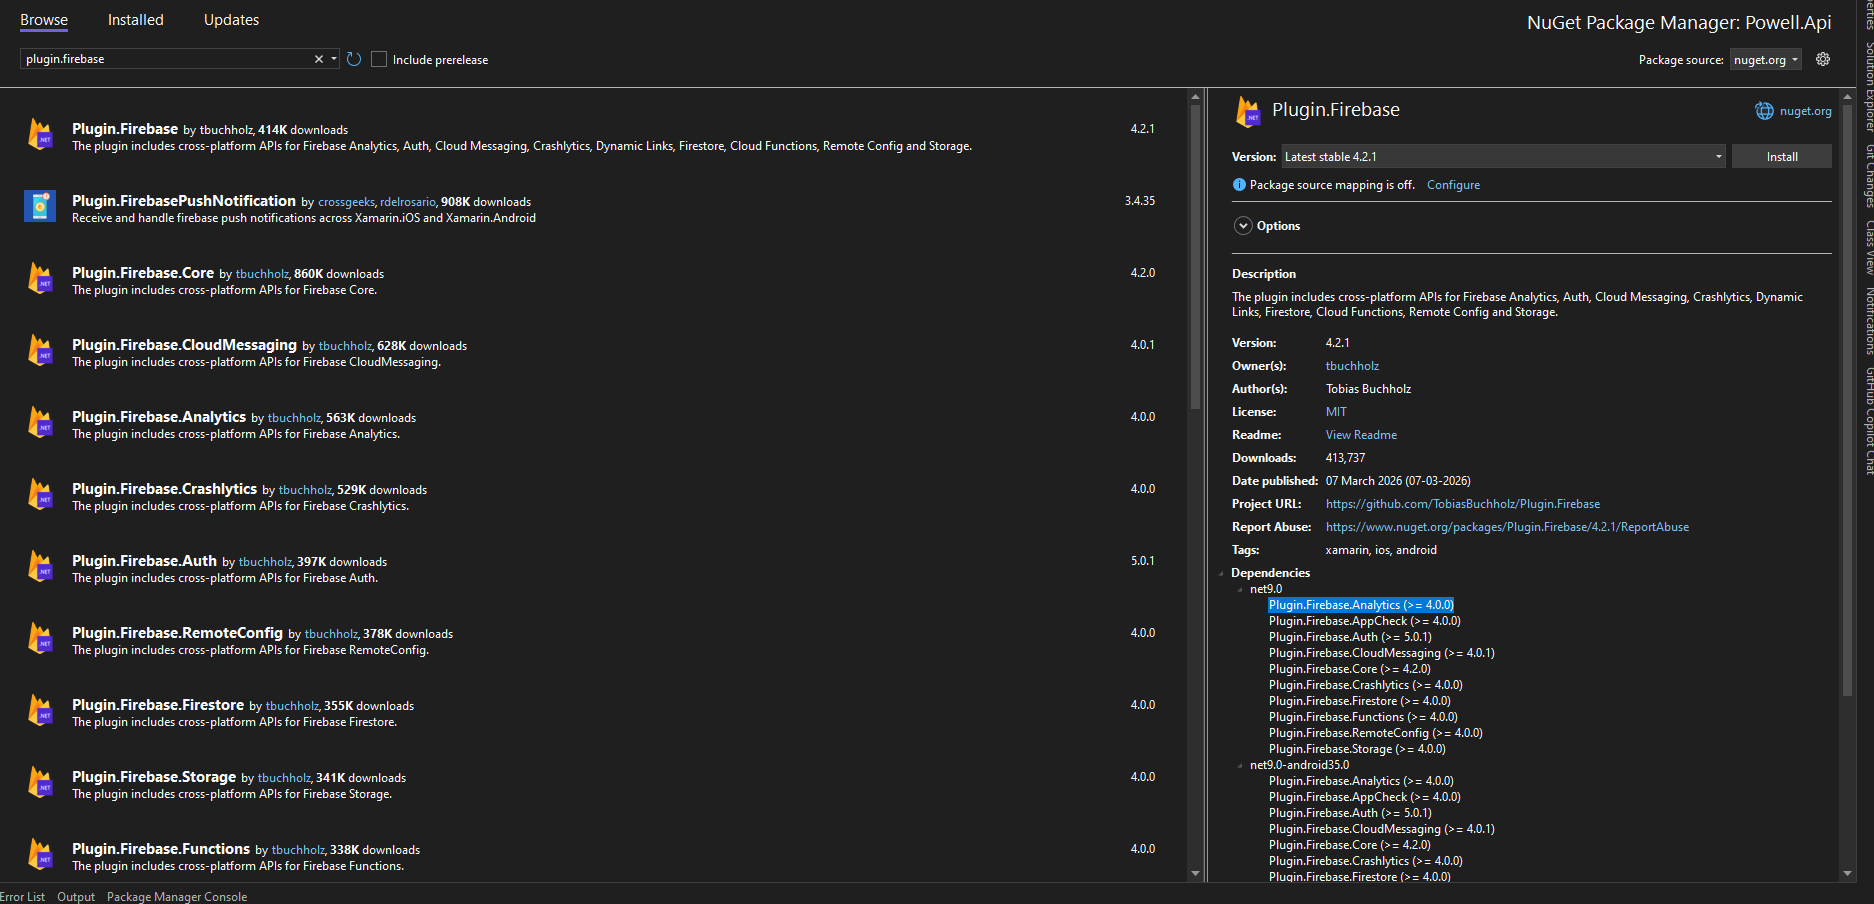This screenshot has width=1874, height=904.
Task: Click the Install button
Action: pyautogui.click(x=1782, y=156)
